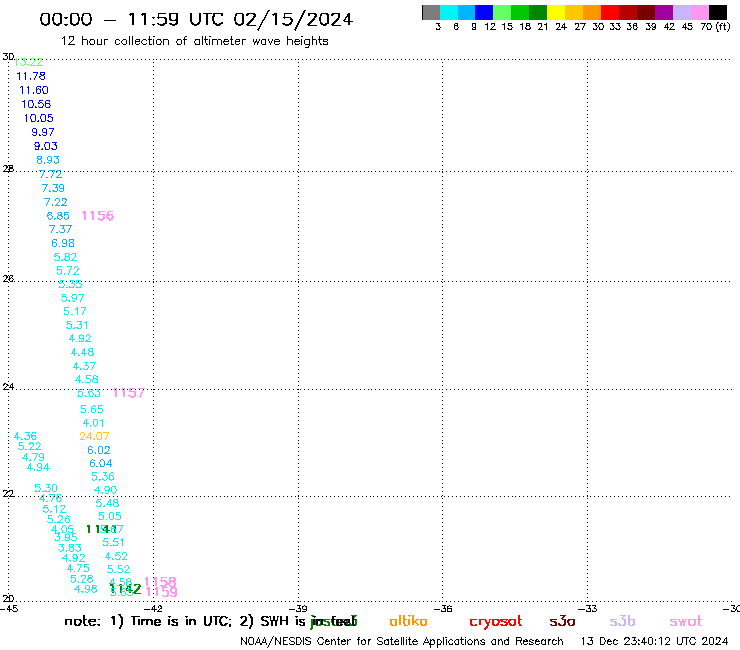Click the wave height value 6.98
The height and width of the screenshot is (650, 740).
click(x=63, y=243)
